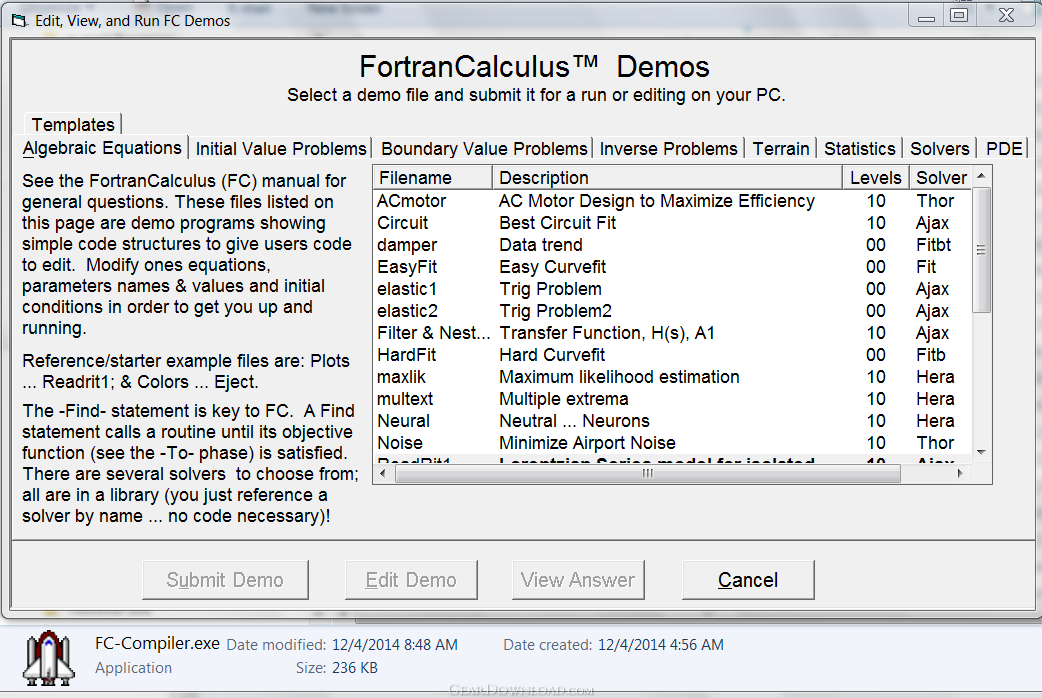Sort list by Description column header
Image resolution: width=1042 pixels, height=698 pixels.
point(667,177)
